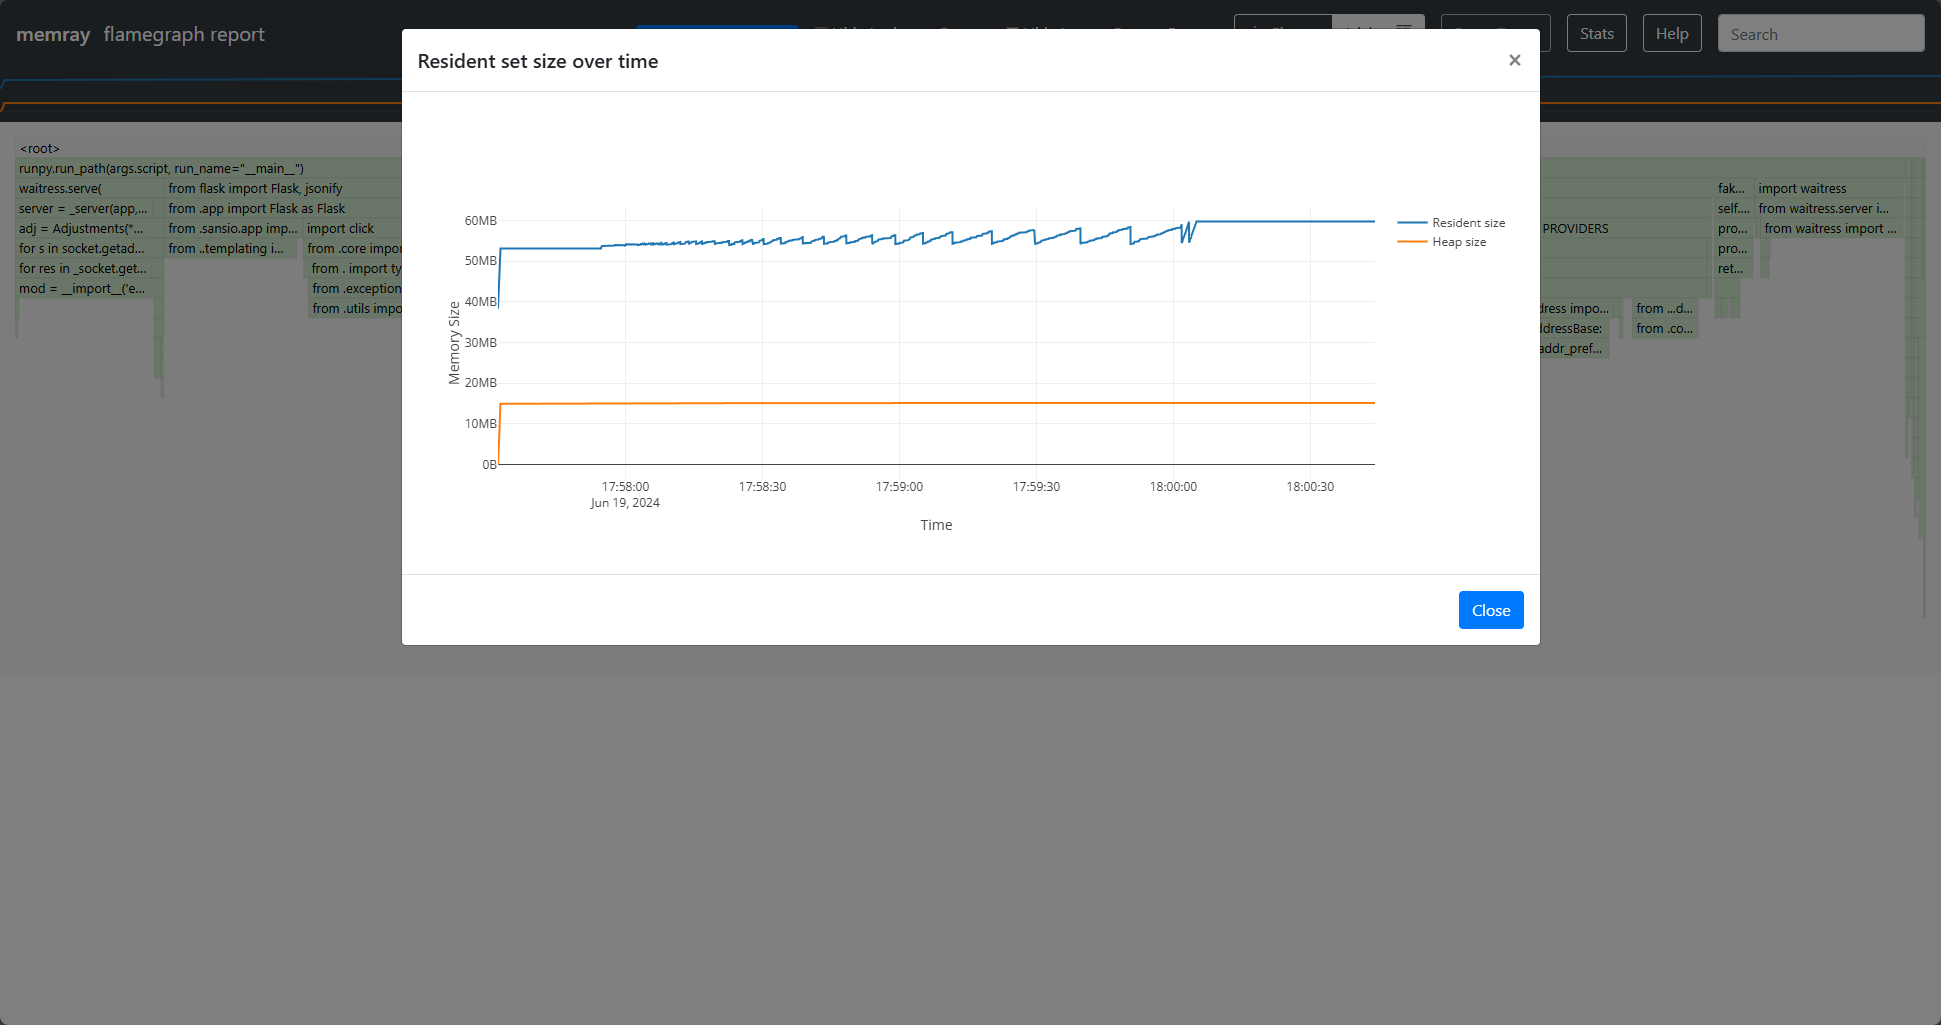Open the Help dialog

tap(1672, 34)
